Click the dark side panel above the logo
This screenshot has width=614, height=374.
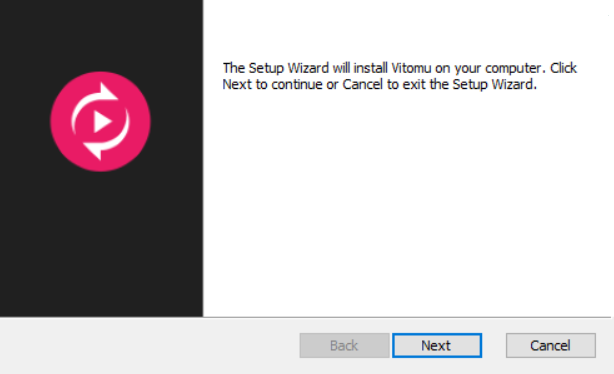click(x=101, y=35)
